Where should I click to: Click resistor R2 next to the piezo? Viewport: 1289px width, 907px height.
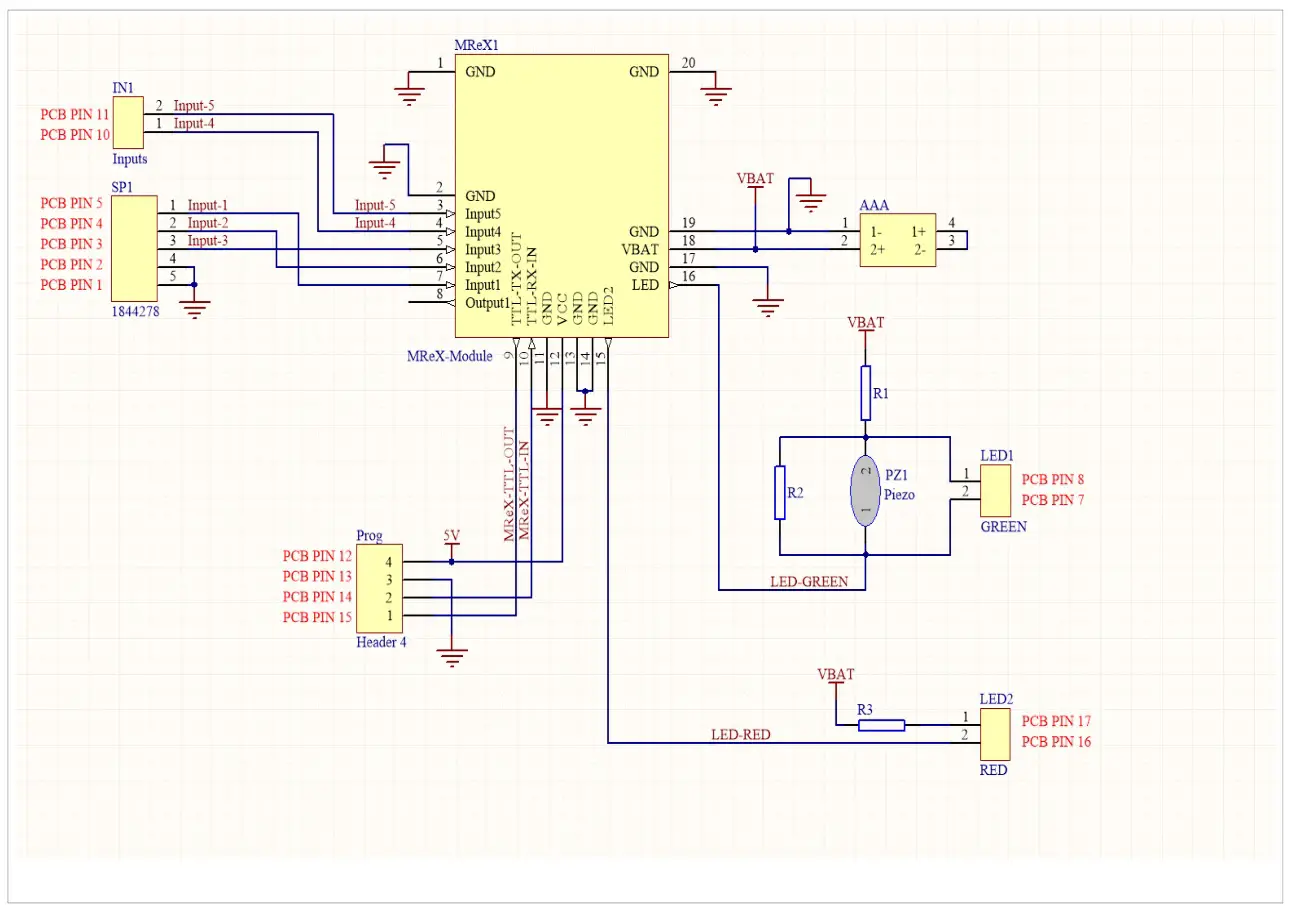click(781, 490)
